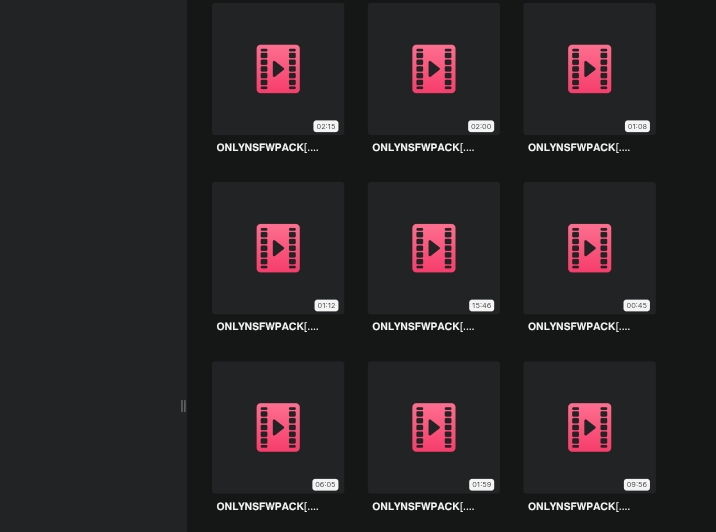The image size is (716, 532).
Task: Click the 02:00 duration badge
Action: coord(481,126)
